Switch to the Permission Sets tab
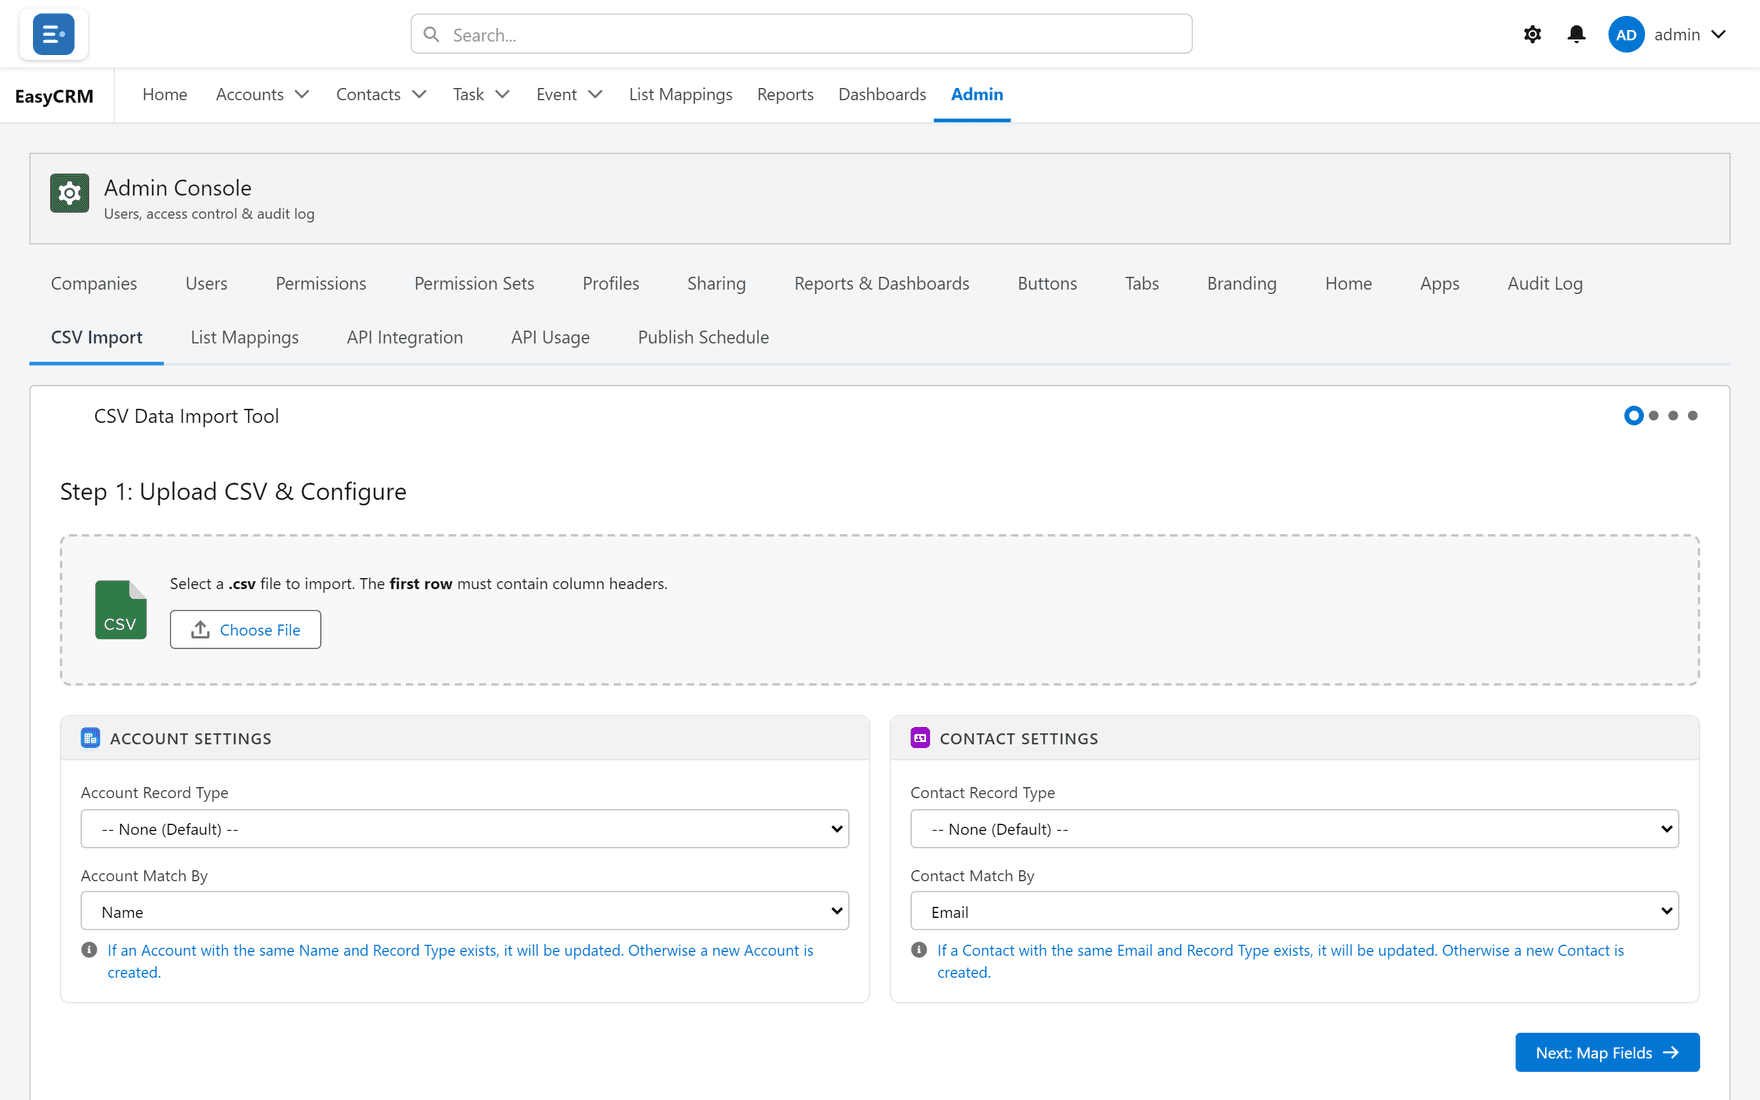The image size is (1760, 1100). click(x=474, y=283)
